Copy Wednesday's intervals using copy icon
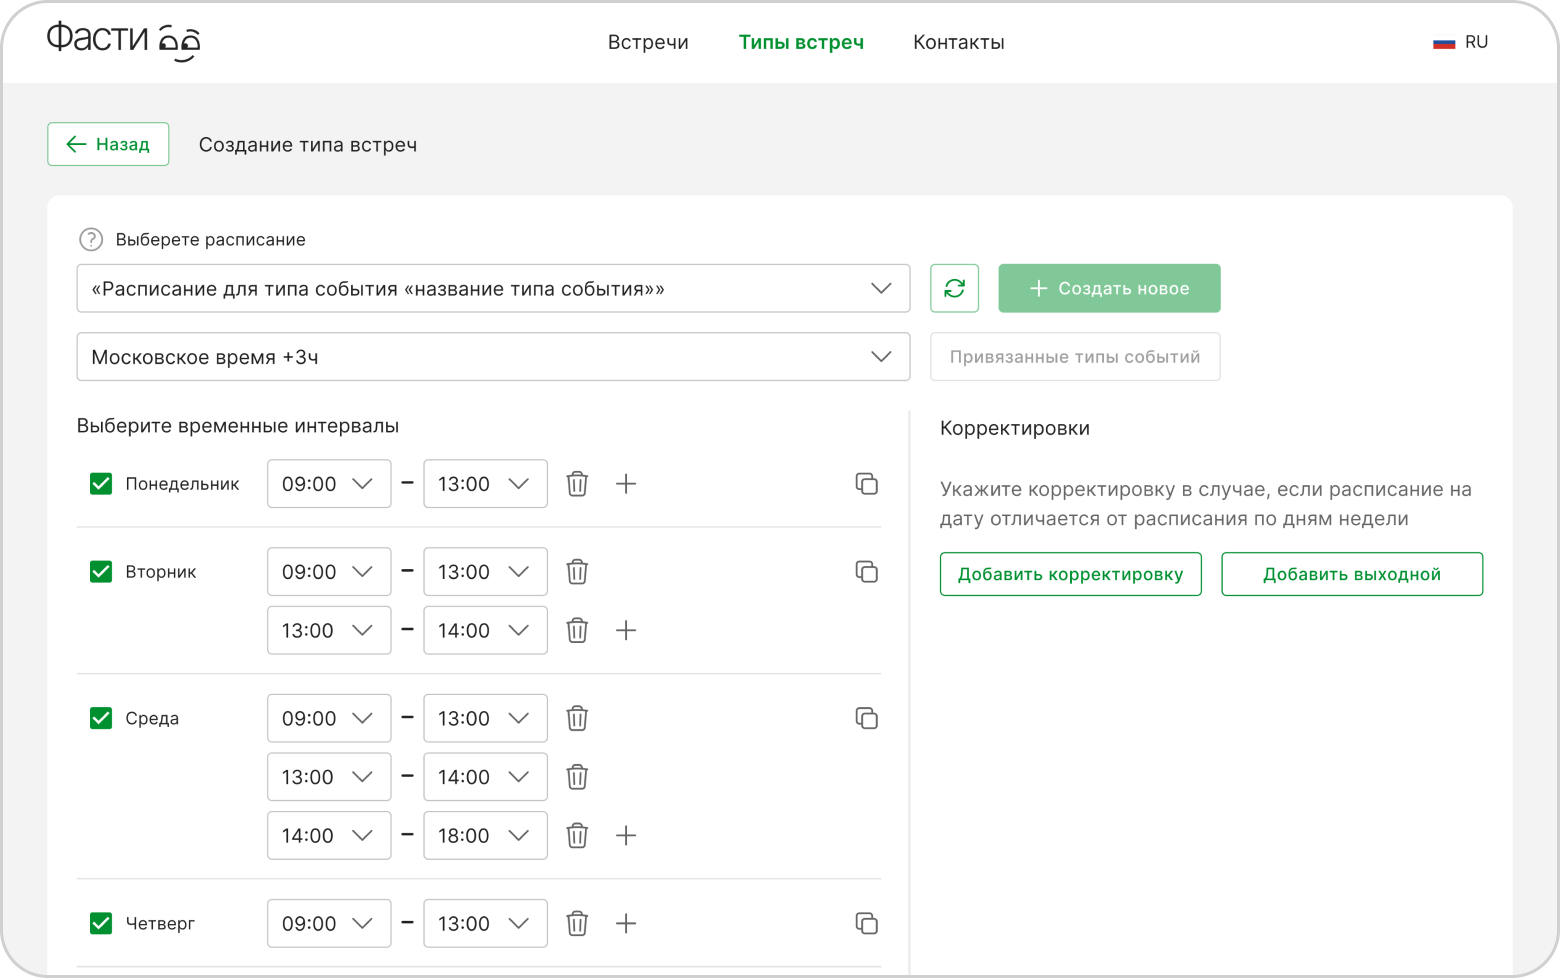This screenshot has height=978, width=1560. (x=866, y=719)
